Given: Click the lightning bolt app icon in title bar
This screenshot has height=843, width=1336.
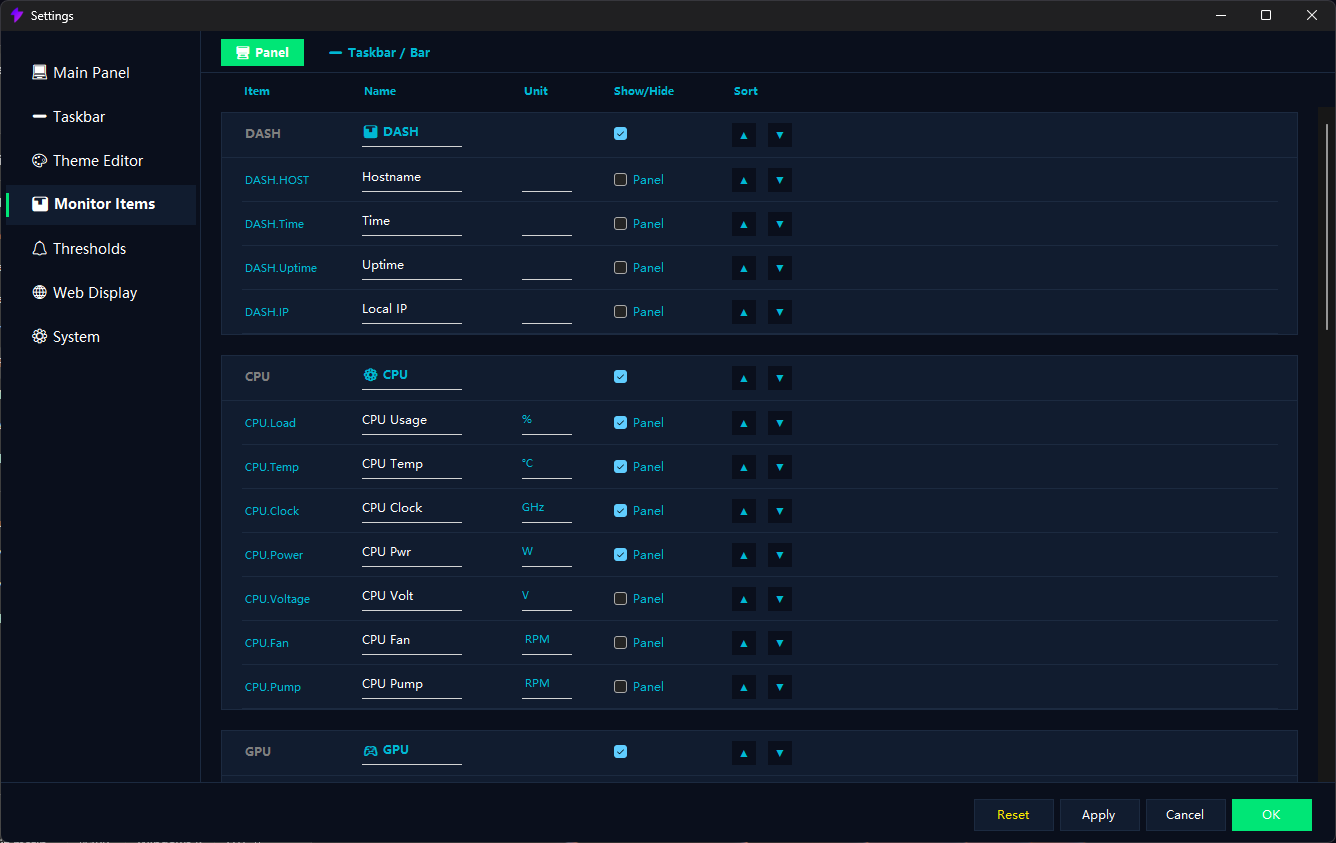Looking at the screenshot, I should pos(16,15).
